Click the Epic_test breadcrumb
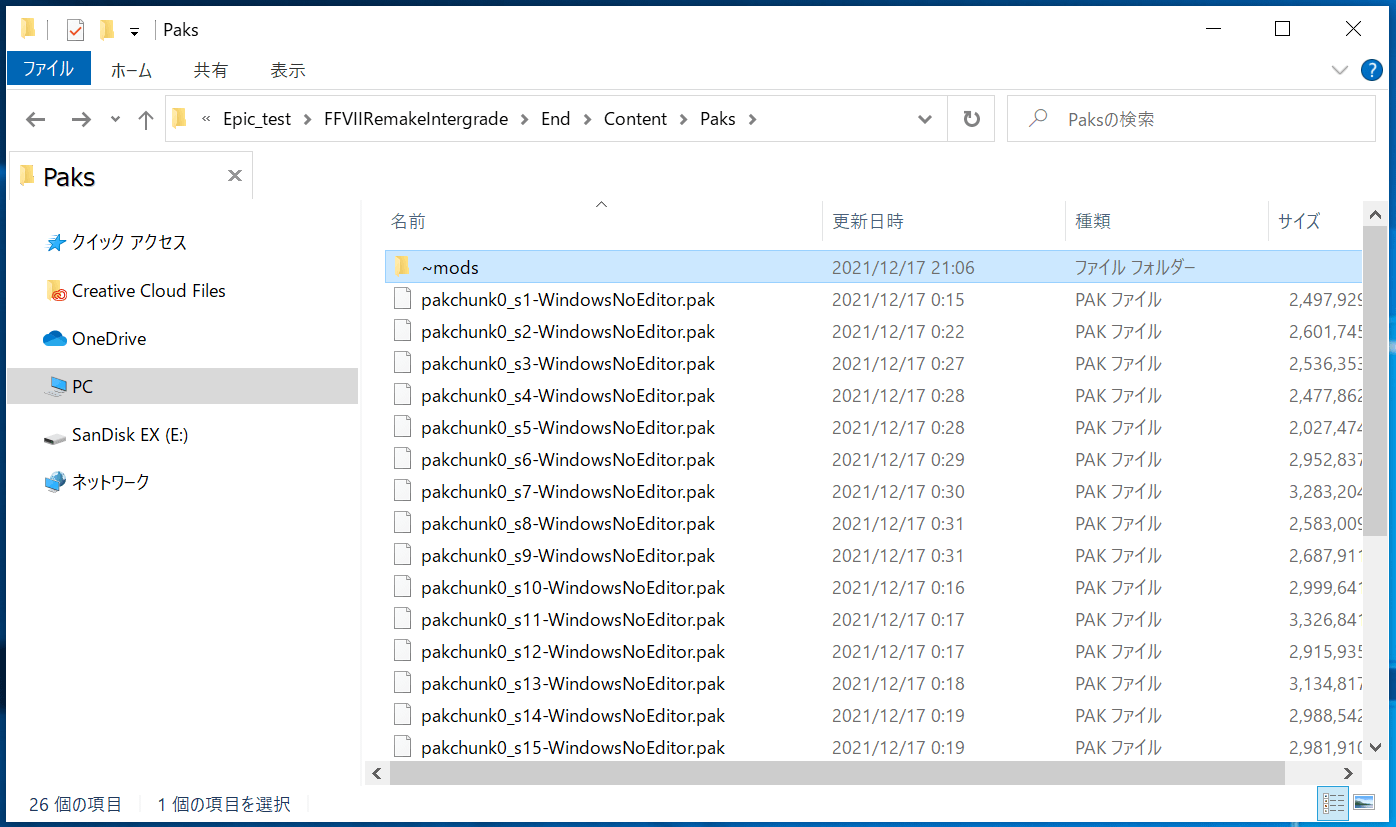 pos(257,119)
